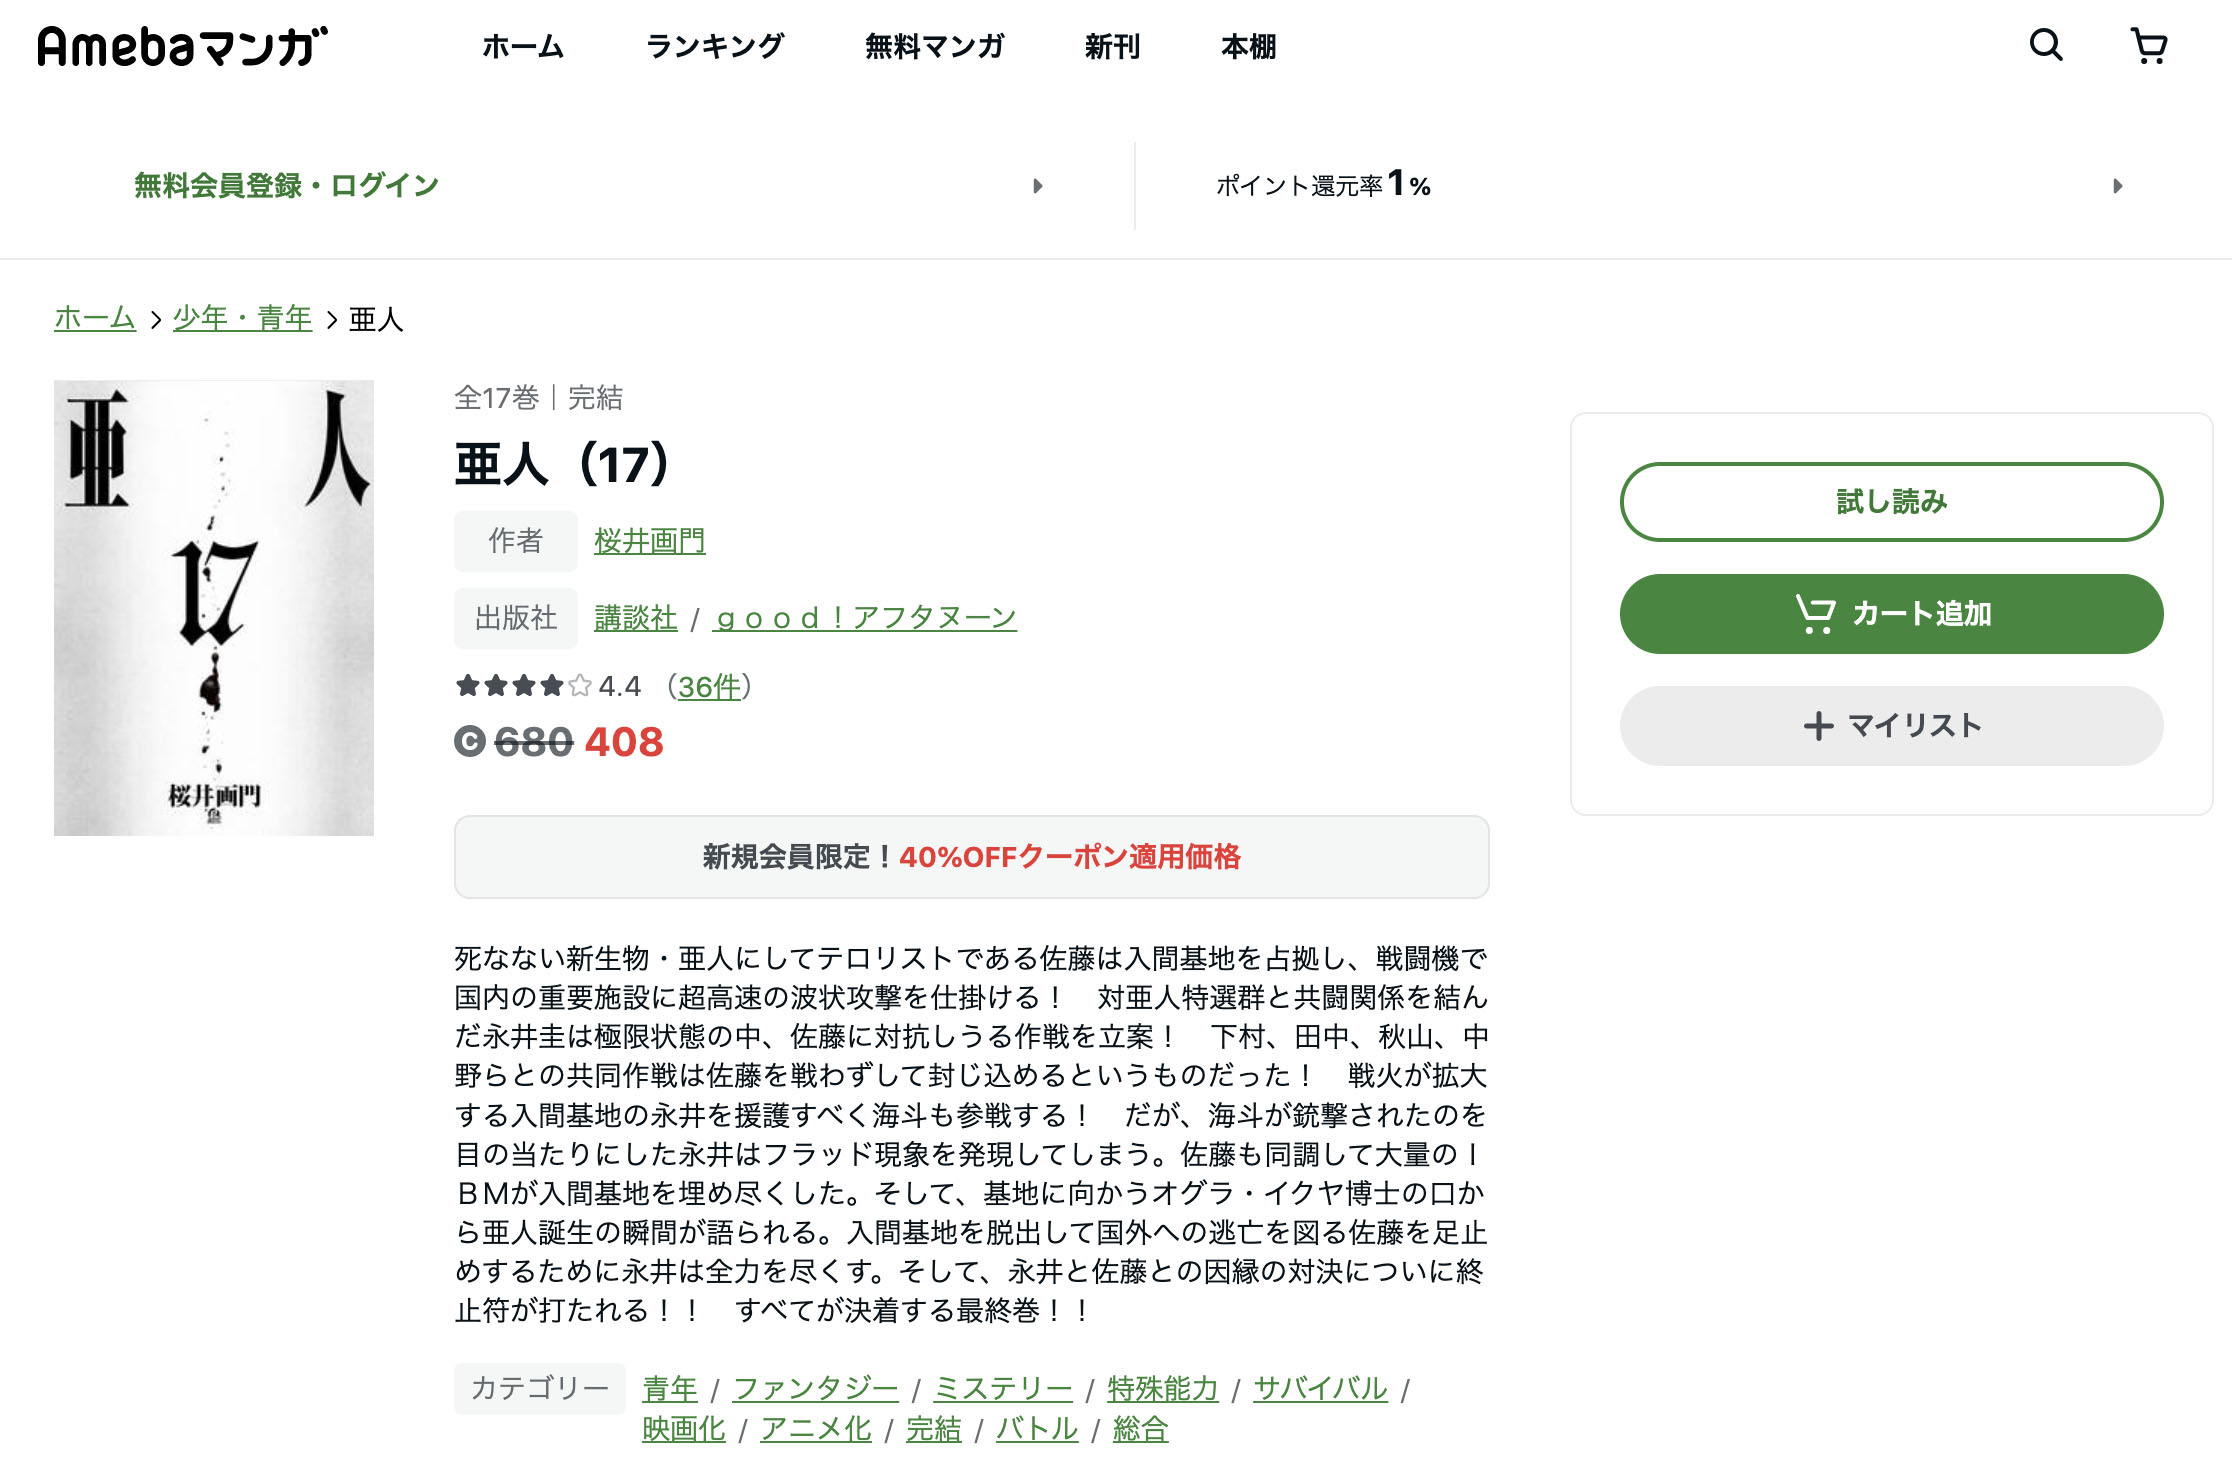Viewport: 2232px width, 1470px height.
Task: Open the ランキング navigation tab
Action: pos(715,46)
